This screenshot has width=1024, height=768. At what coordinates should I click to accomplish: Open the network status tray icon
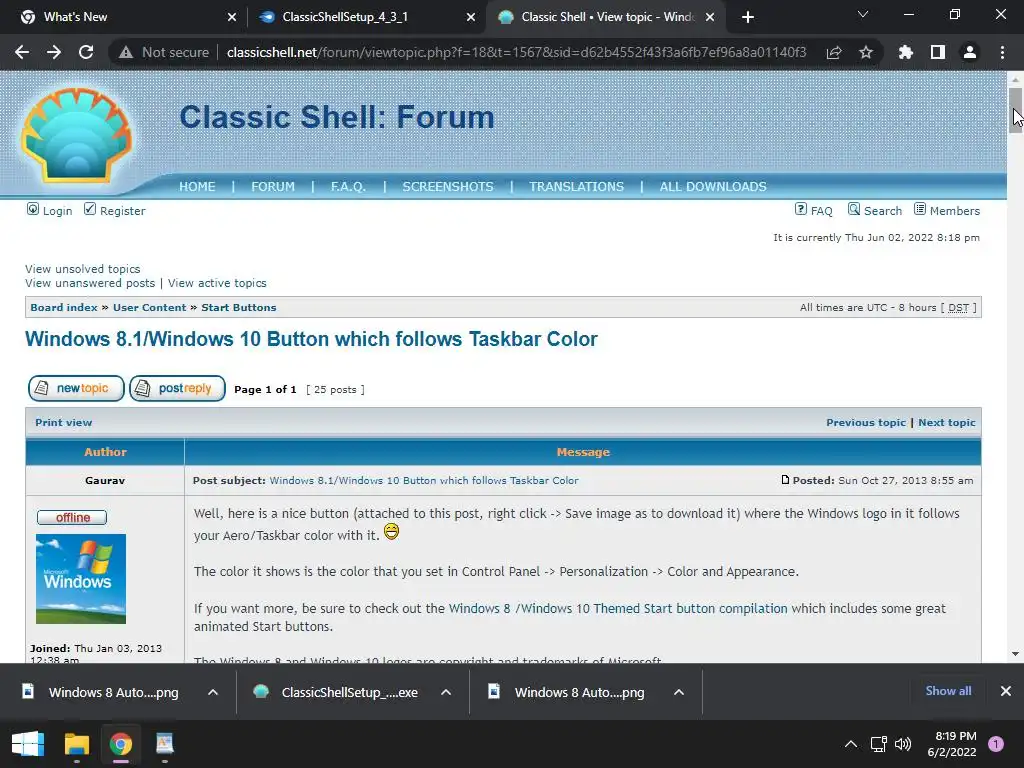pyautogui.click(x=878, y=744)
